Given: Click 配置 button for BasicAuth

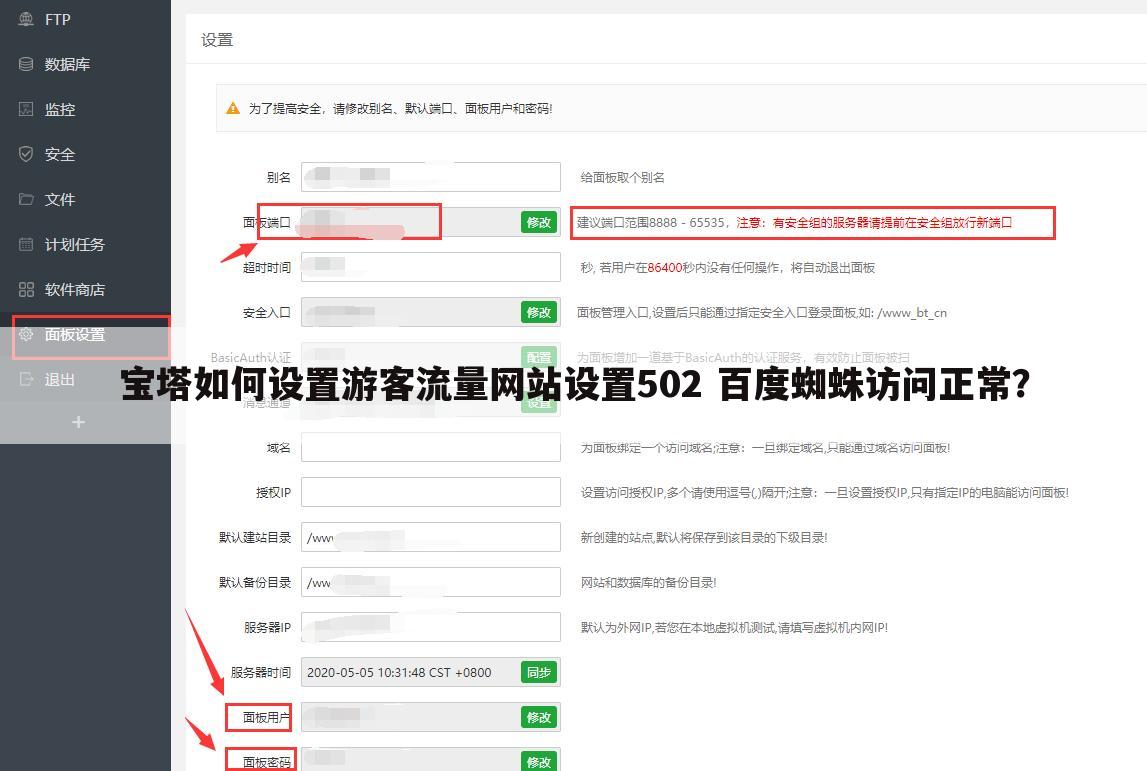Looking at the screenshot, I should (x=539, y=358).
